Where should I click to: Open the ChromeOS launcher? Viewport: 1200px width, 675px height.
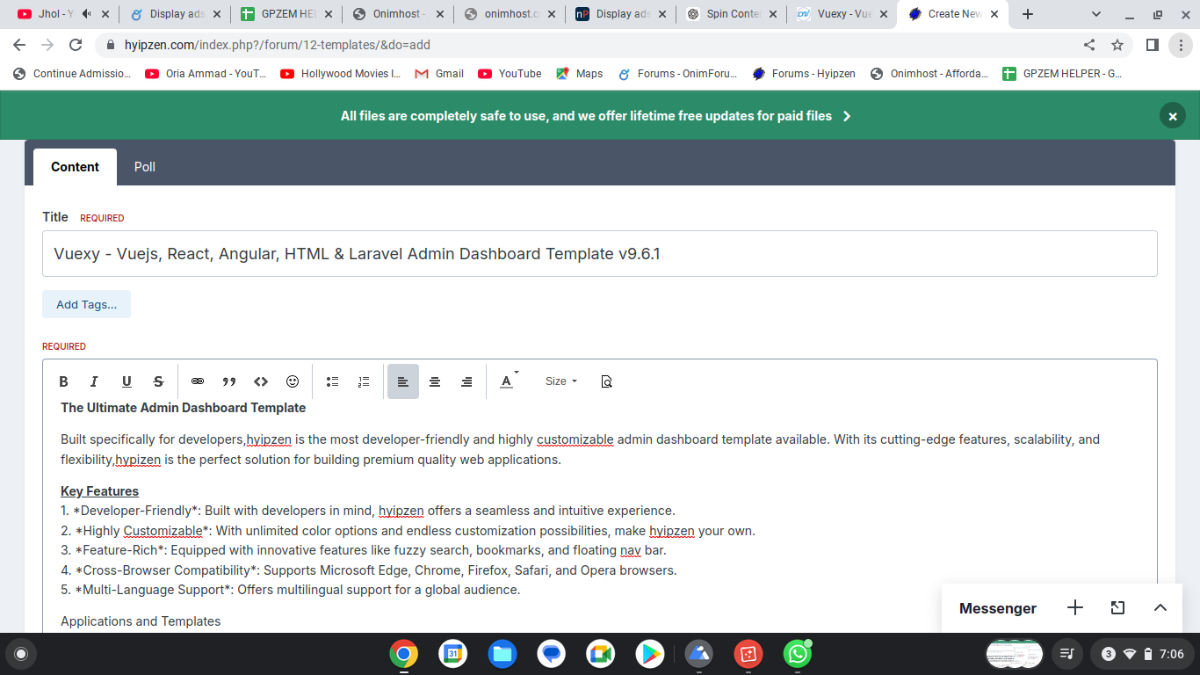point(21,654)
